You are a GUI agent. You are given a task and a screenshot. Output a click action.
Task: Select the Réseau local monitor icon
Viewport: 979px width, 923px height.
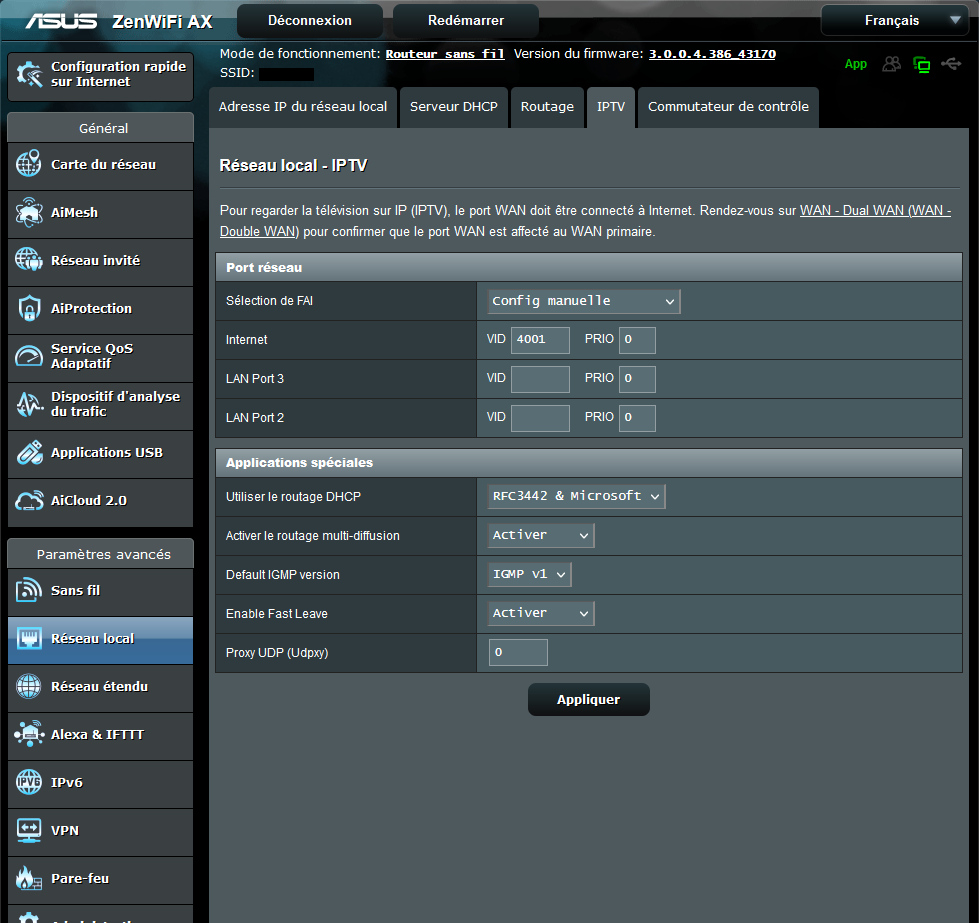[29, 638]
